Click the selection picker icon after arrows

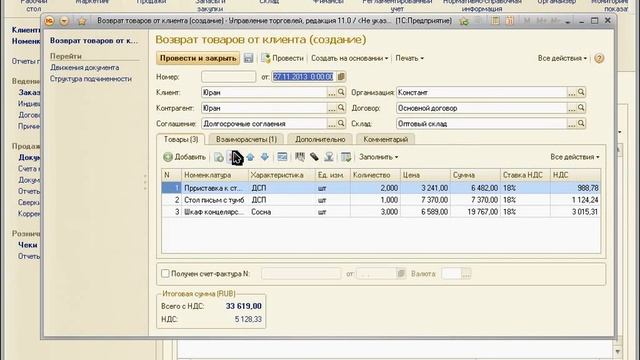(x=282, y=157)
